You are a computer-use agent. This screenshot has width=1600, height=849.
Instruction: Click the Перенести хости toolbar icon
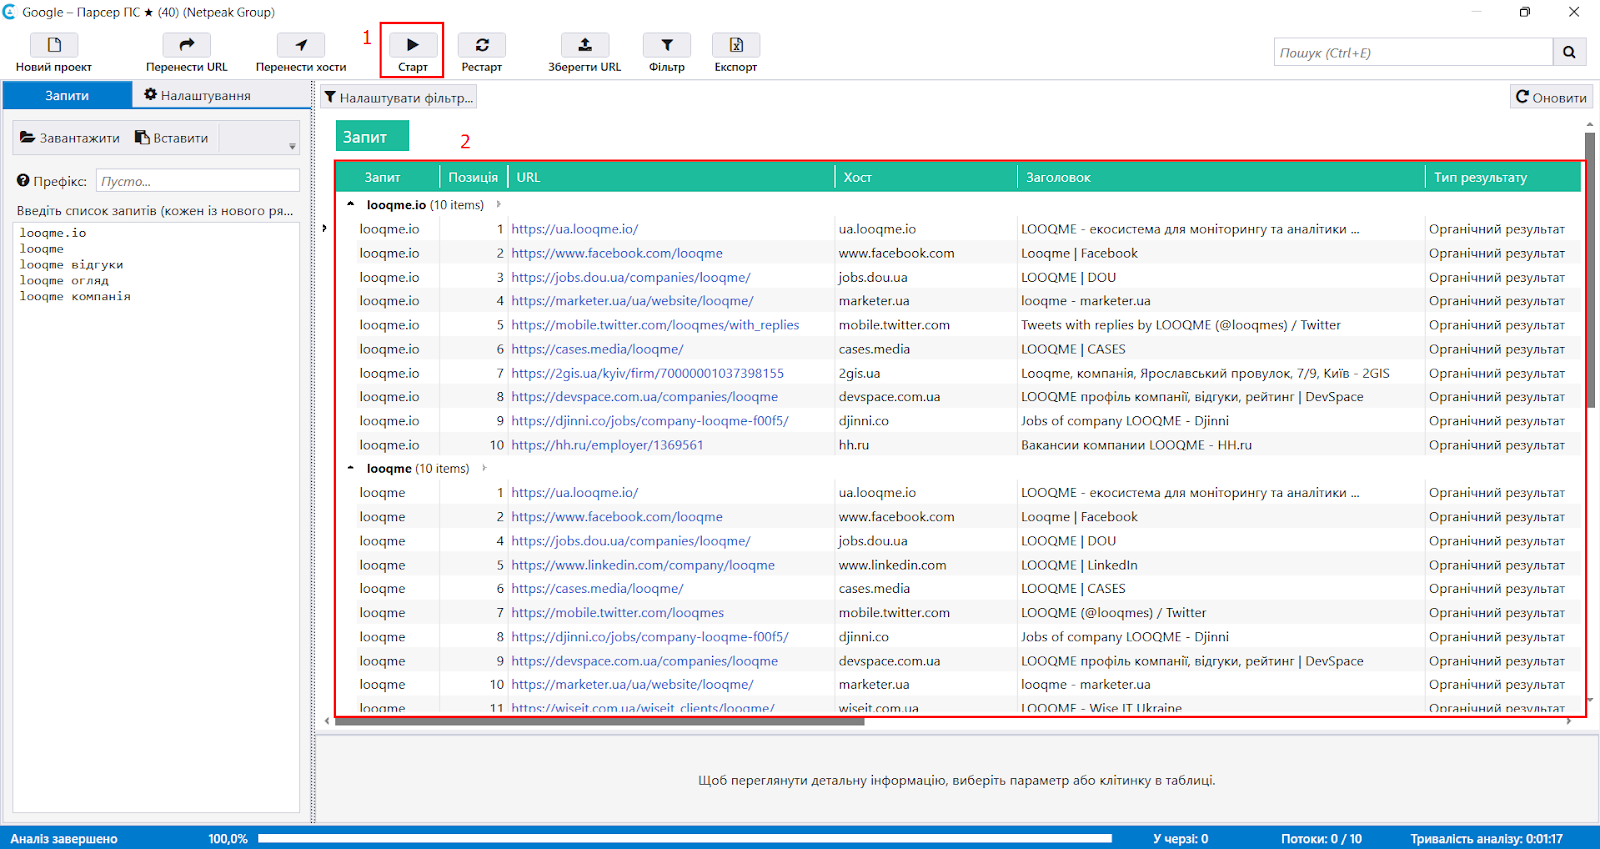pos(301,45)
